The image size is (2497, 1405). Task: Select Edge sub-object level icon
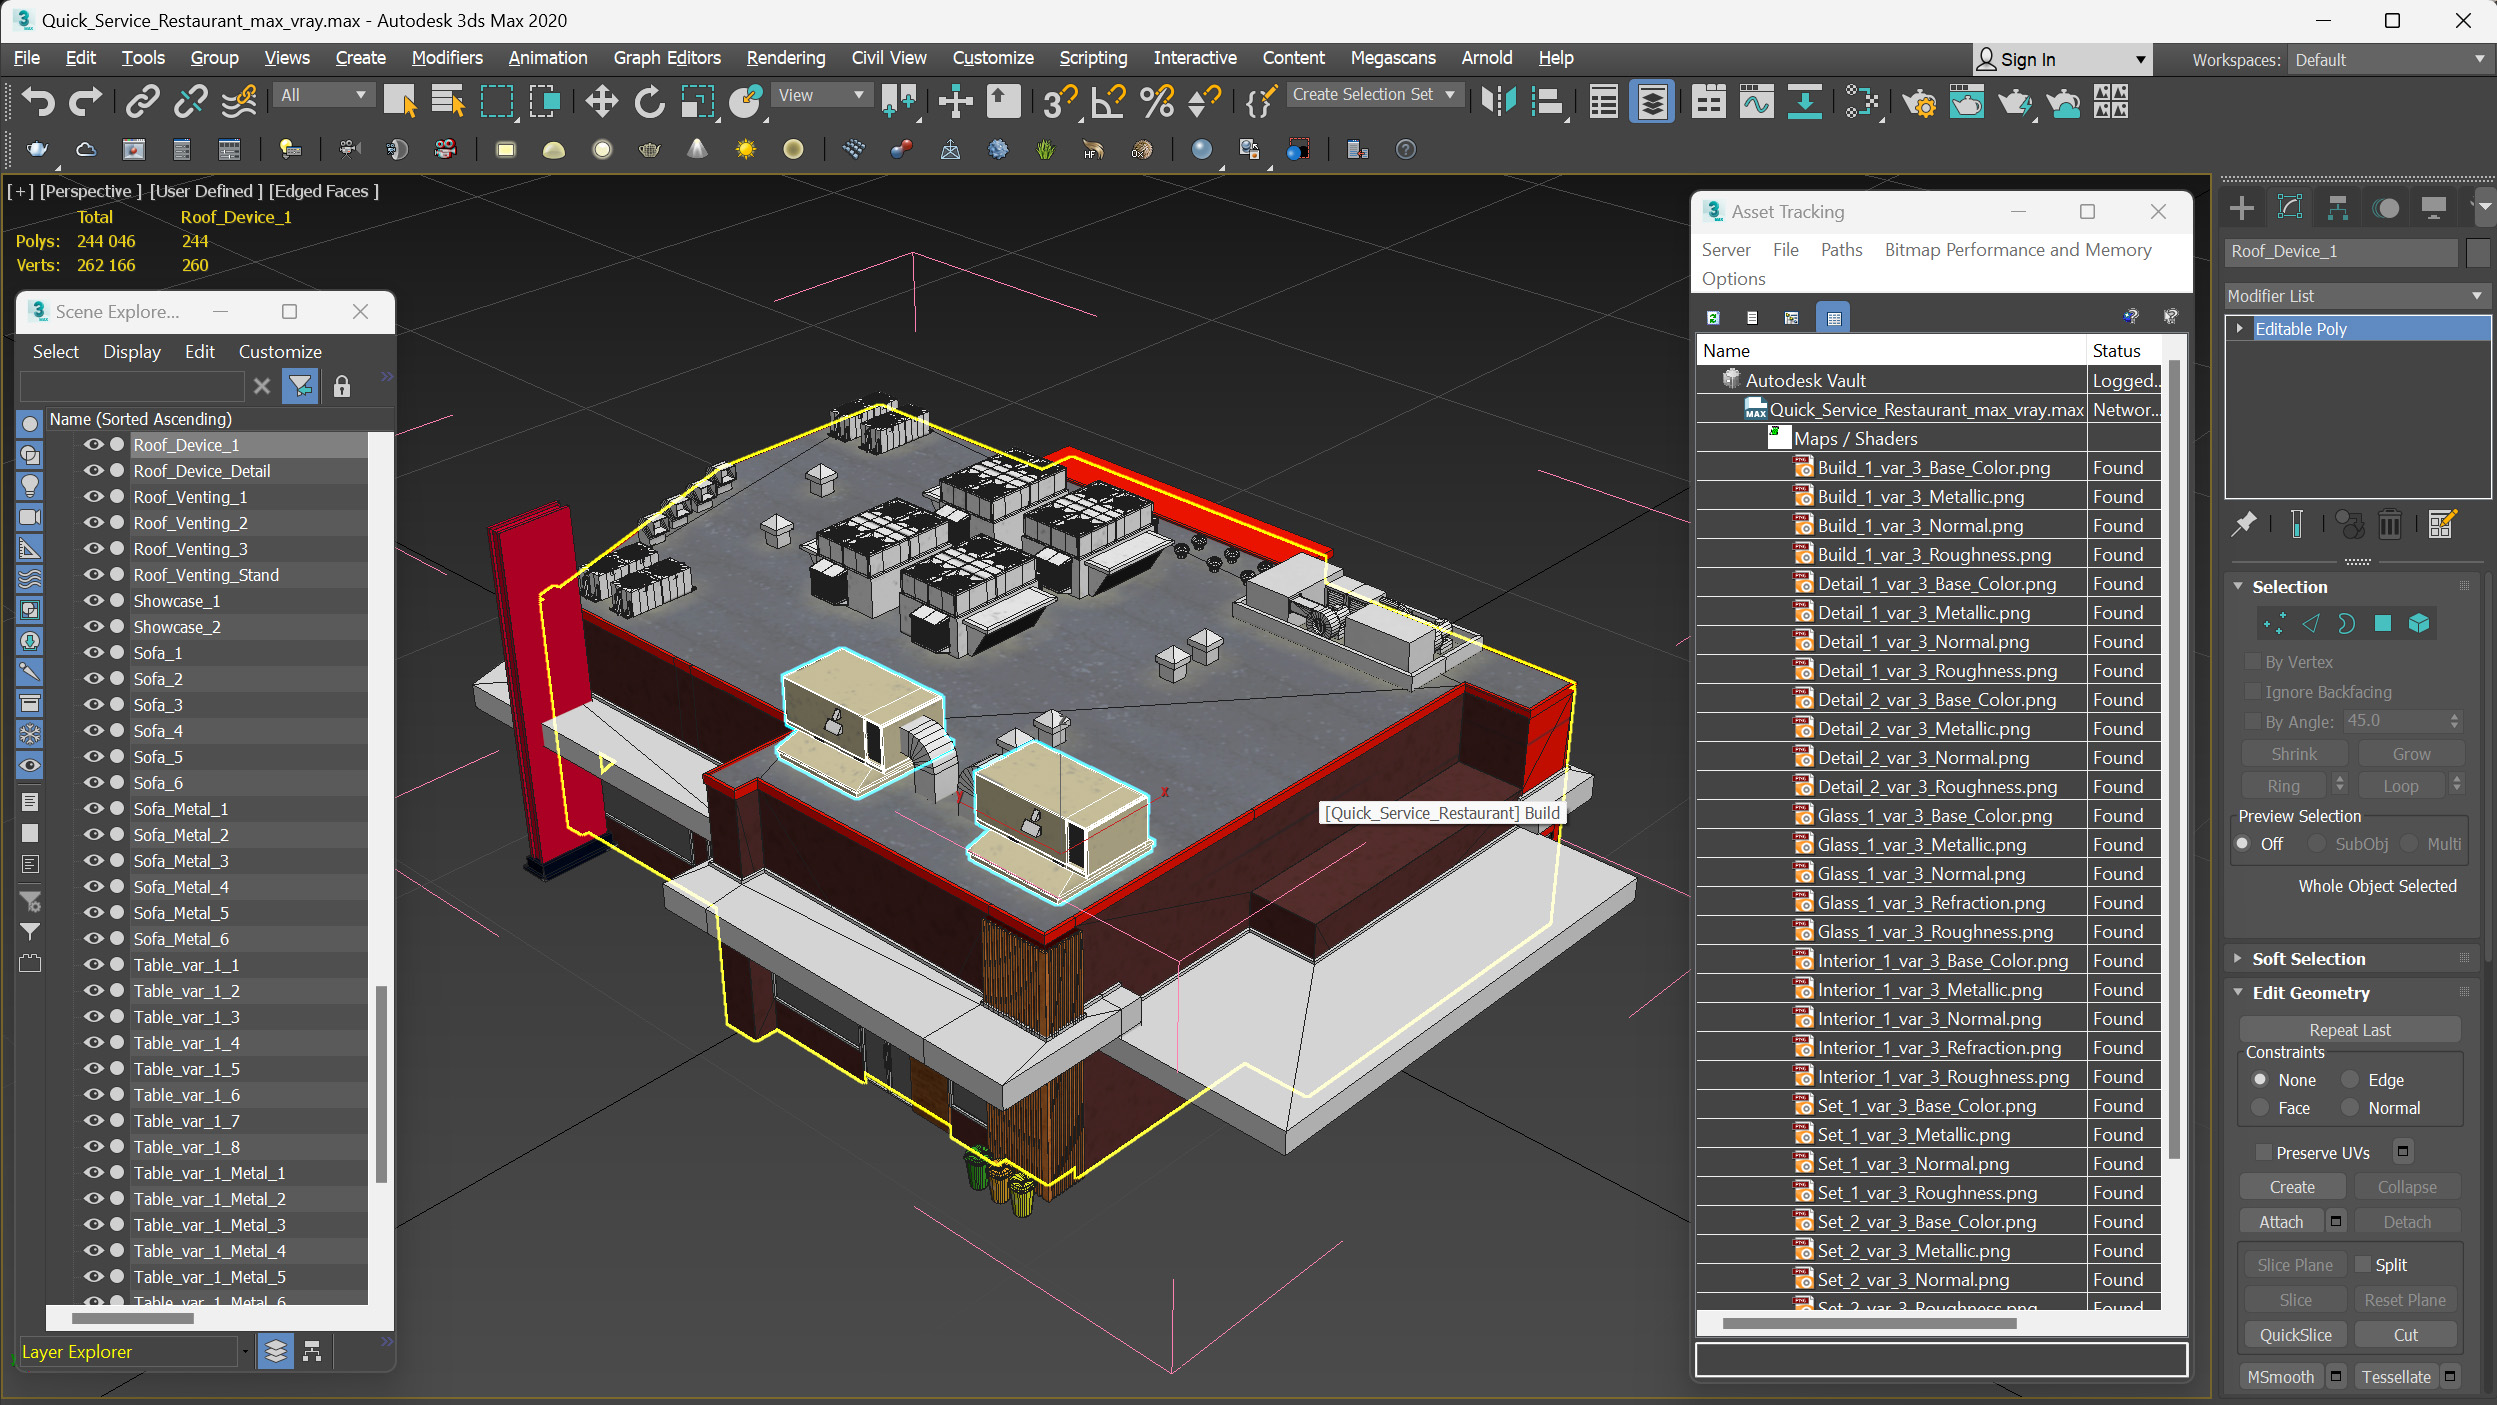(x=2311, y=624)
